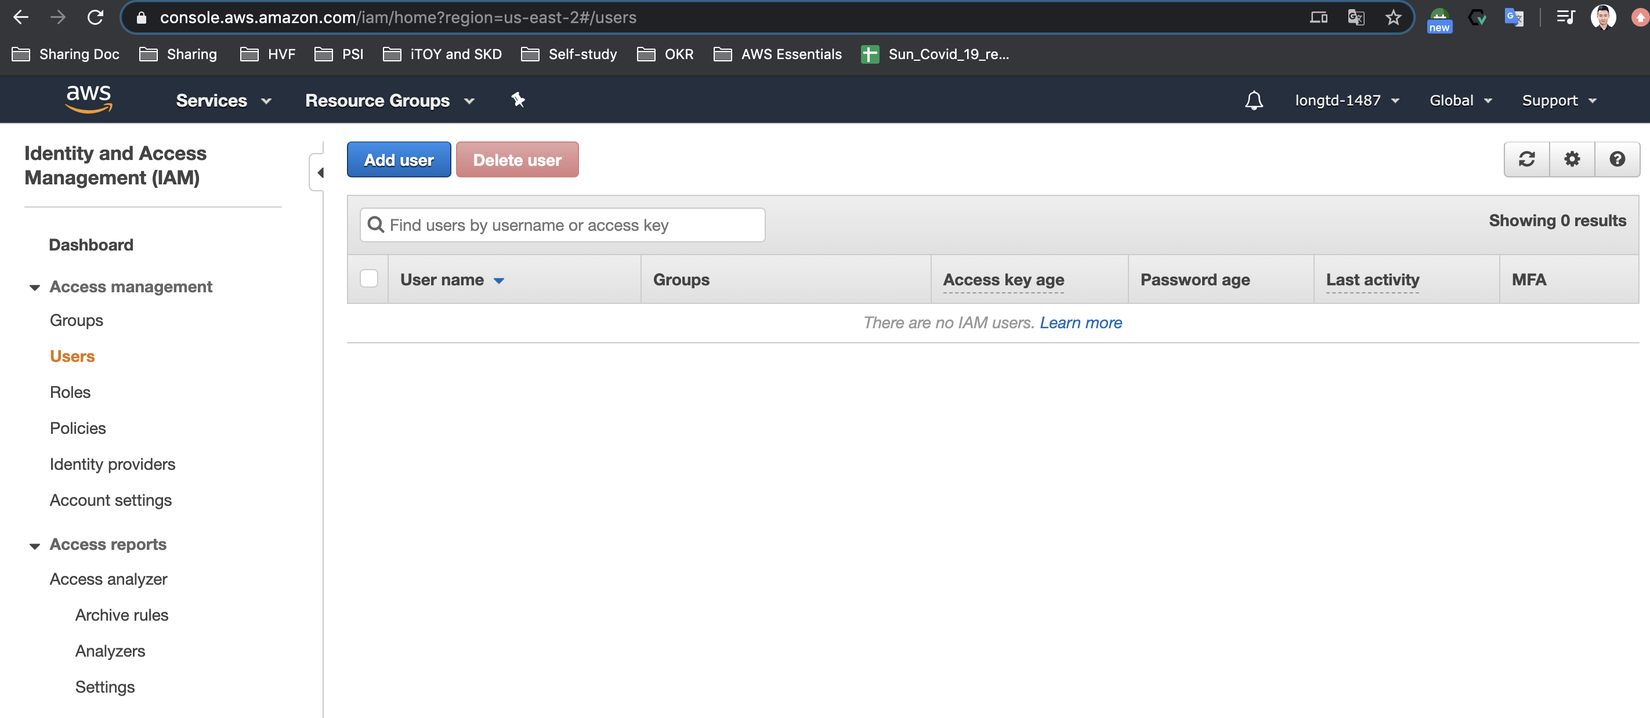
Task: Go to Policies in the sidebar
Action: pos(78,428)
